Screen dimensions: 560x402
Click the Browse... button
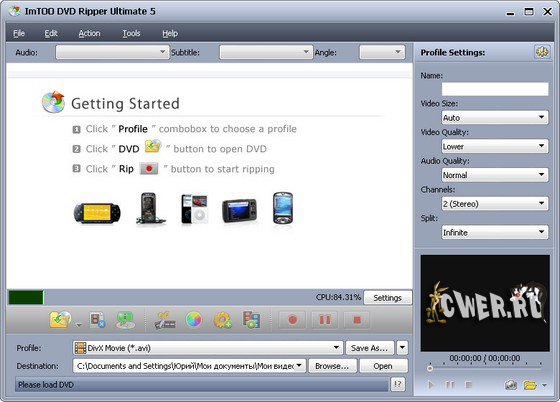tap(332, 366)
